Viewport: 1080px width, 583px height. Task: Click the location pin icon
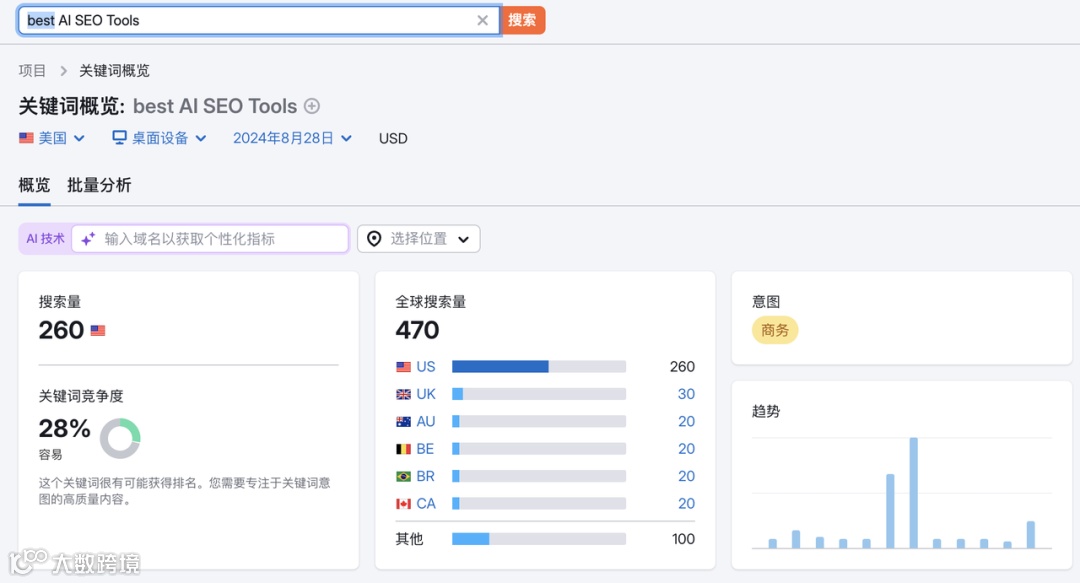pos(374,239)
